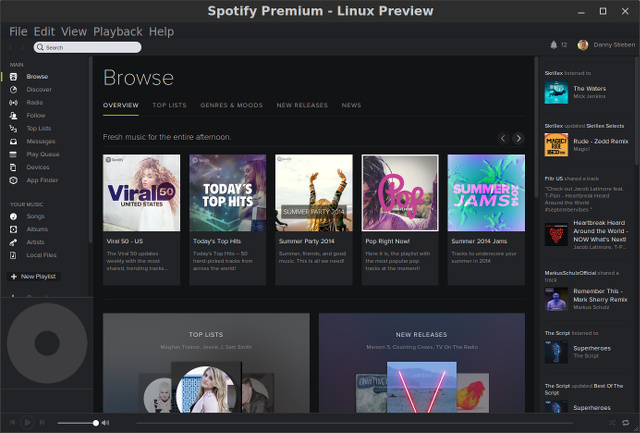Show next fresh music playlists
The image size is (640, 433).
pos(518,138)
